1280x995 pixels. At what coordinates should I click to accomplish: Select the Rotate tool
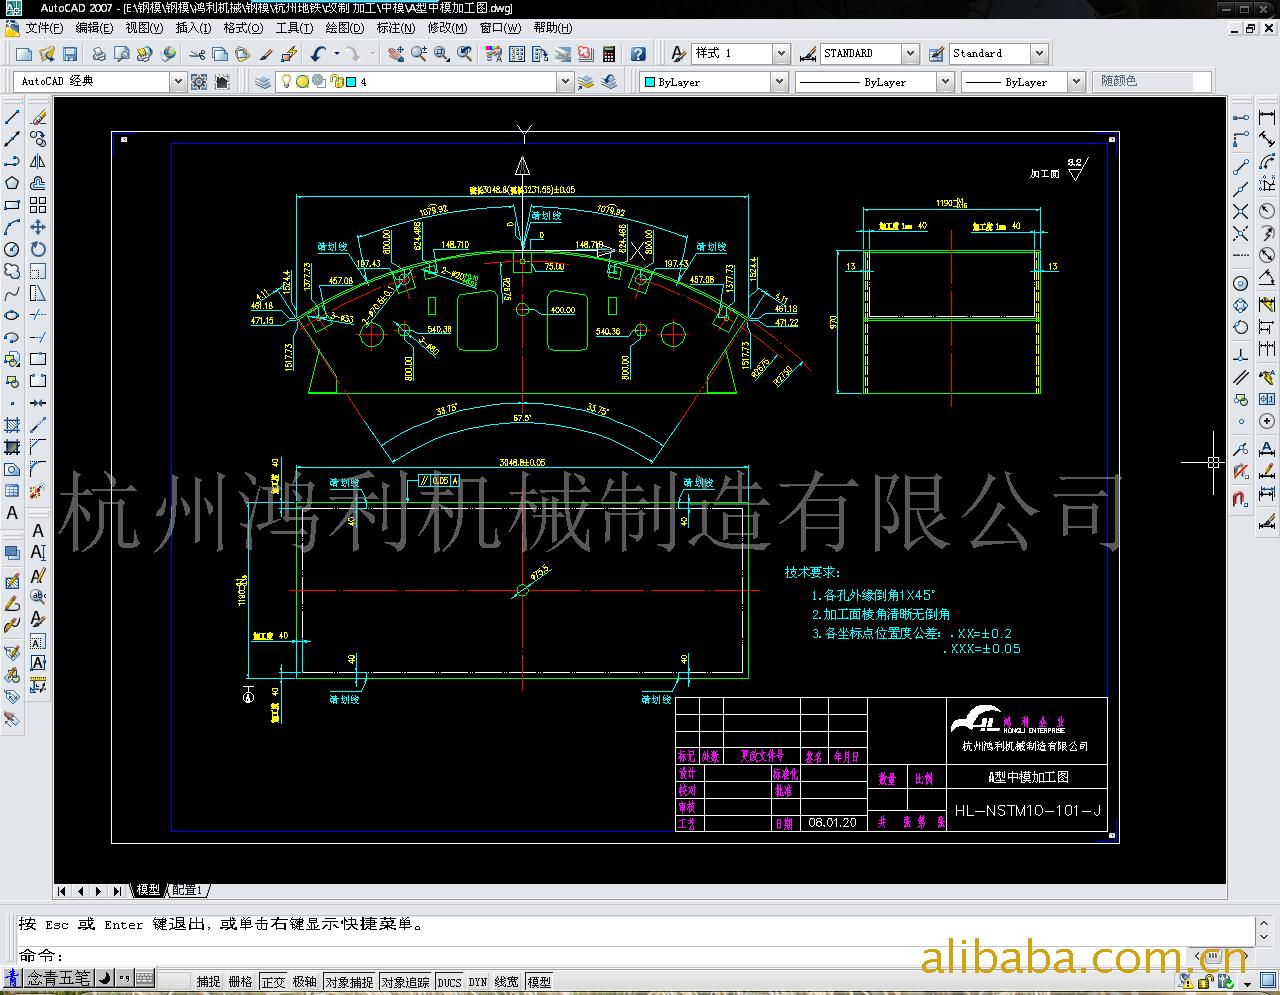coord(38,249)
